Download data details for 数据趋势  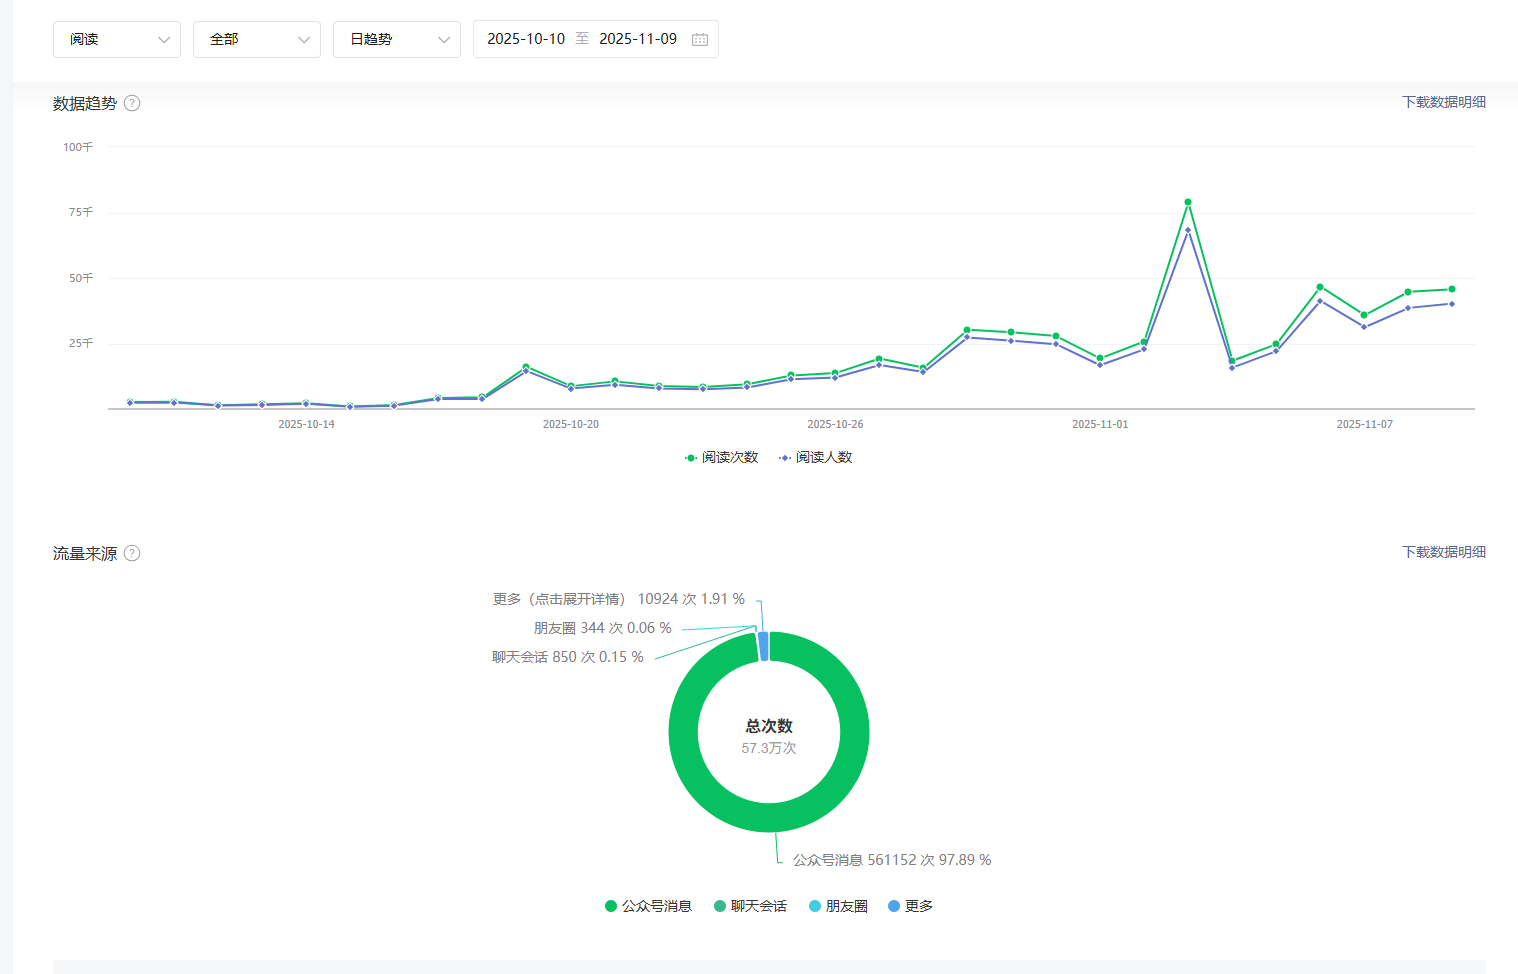(1443, 102)
